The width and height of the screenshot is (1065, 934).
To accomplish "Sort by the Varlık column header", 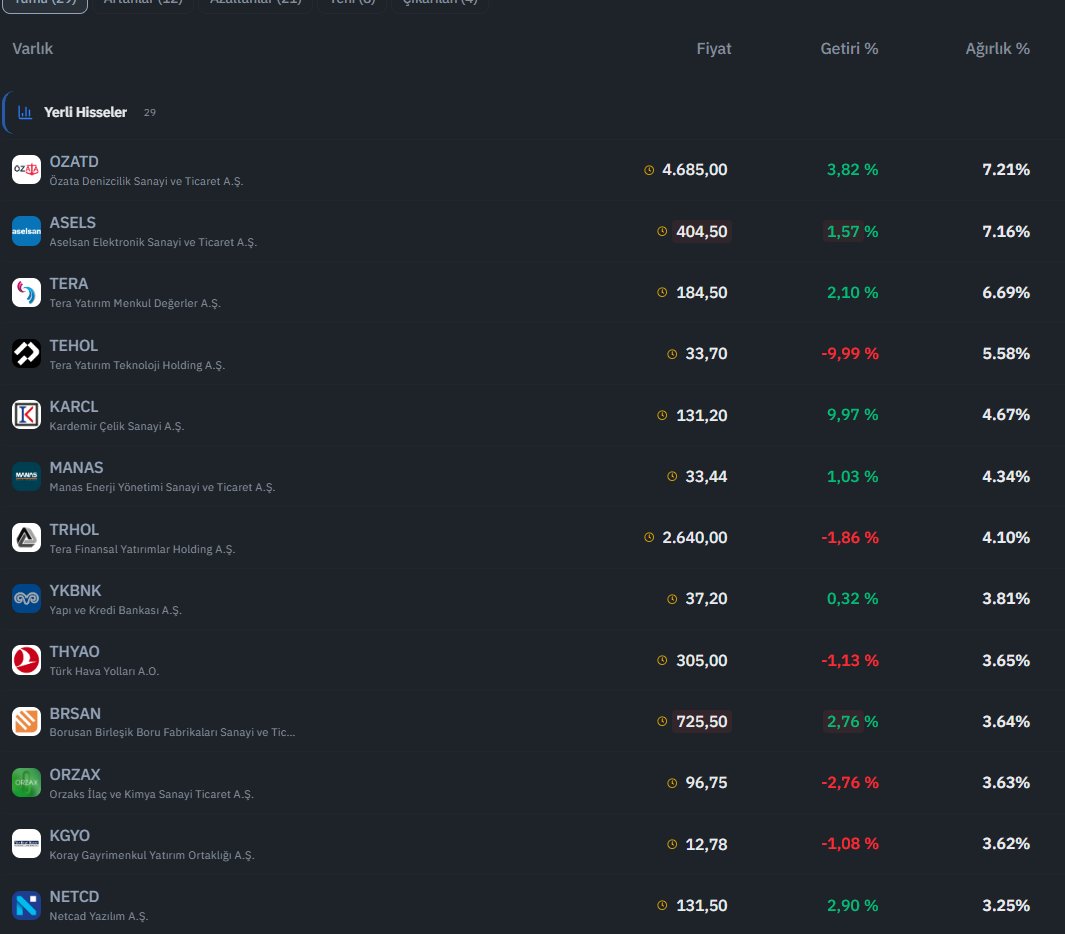I will pos(33,49).
